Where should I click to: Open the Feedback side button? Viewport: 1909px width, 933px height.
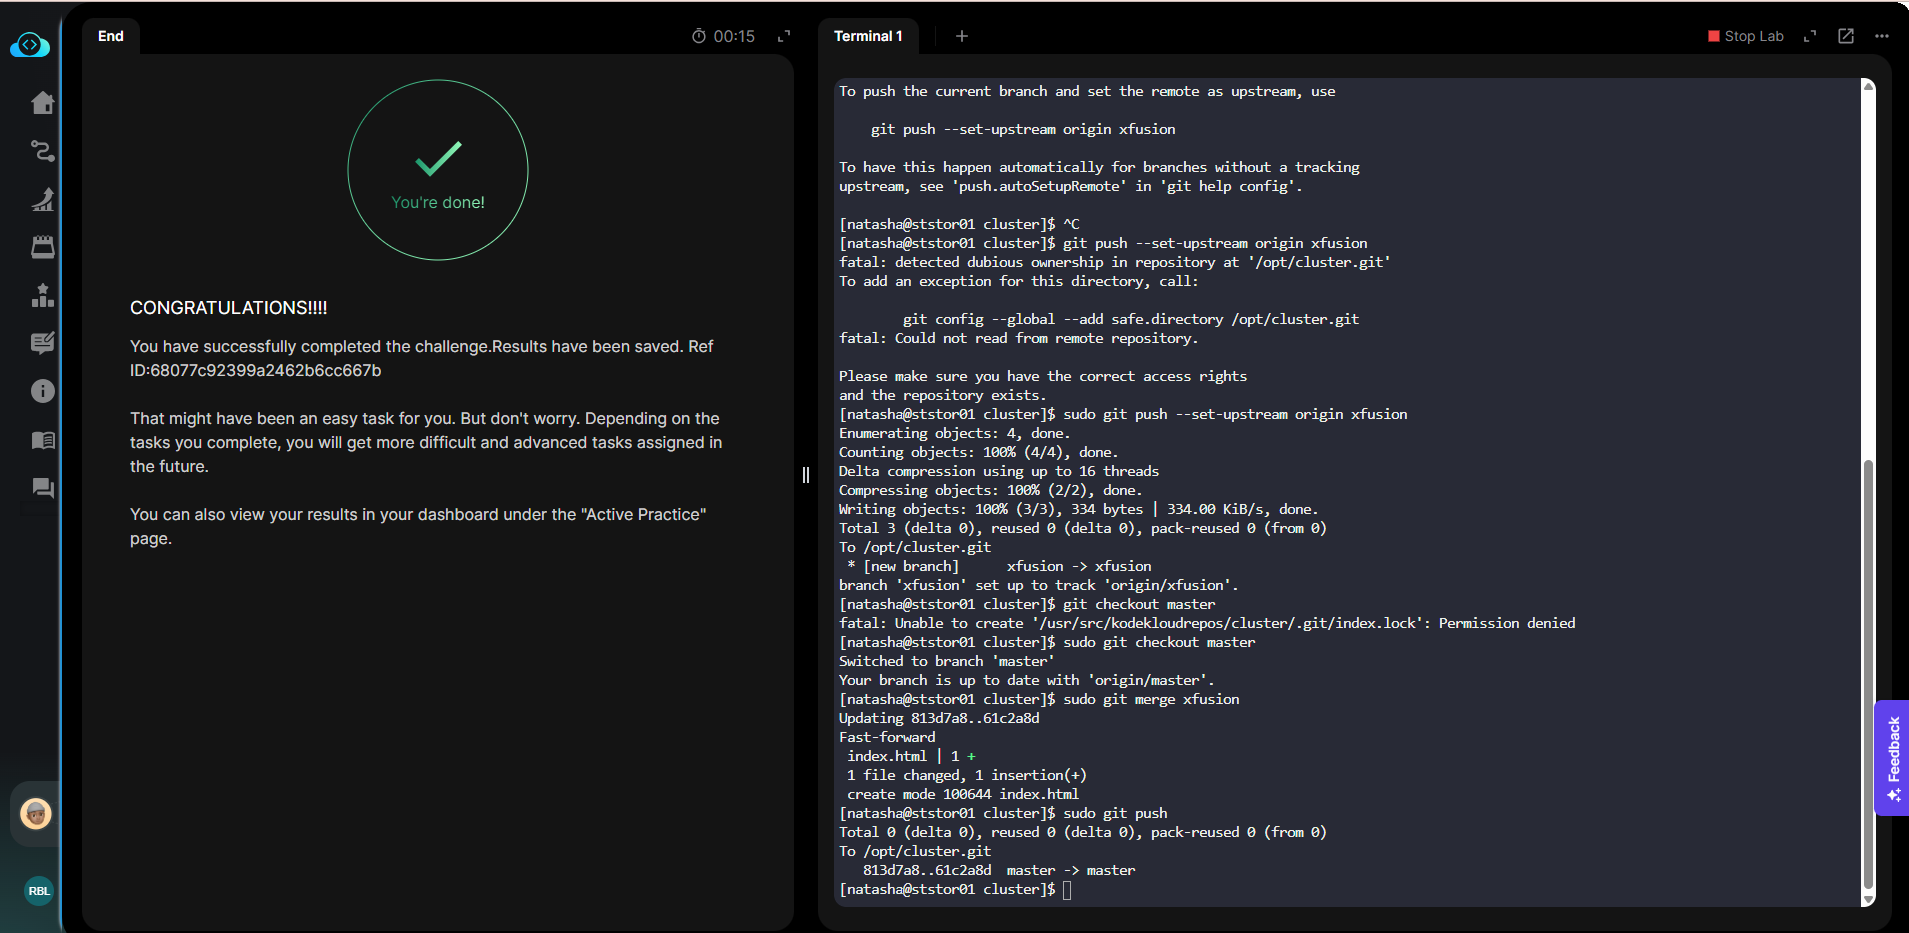point(1892,758)
